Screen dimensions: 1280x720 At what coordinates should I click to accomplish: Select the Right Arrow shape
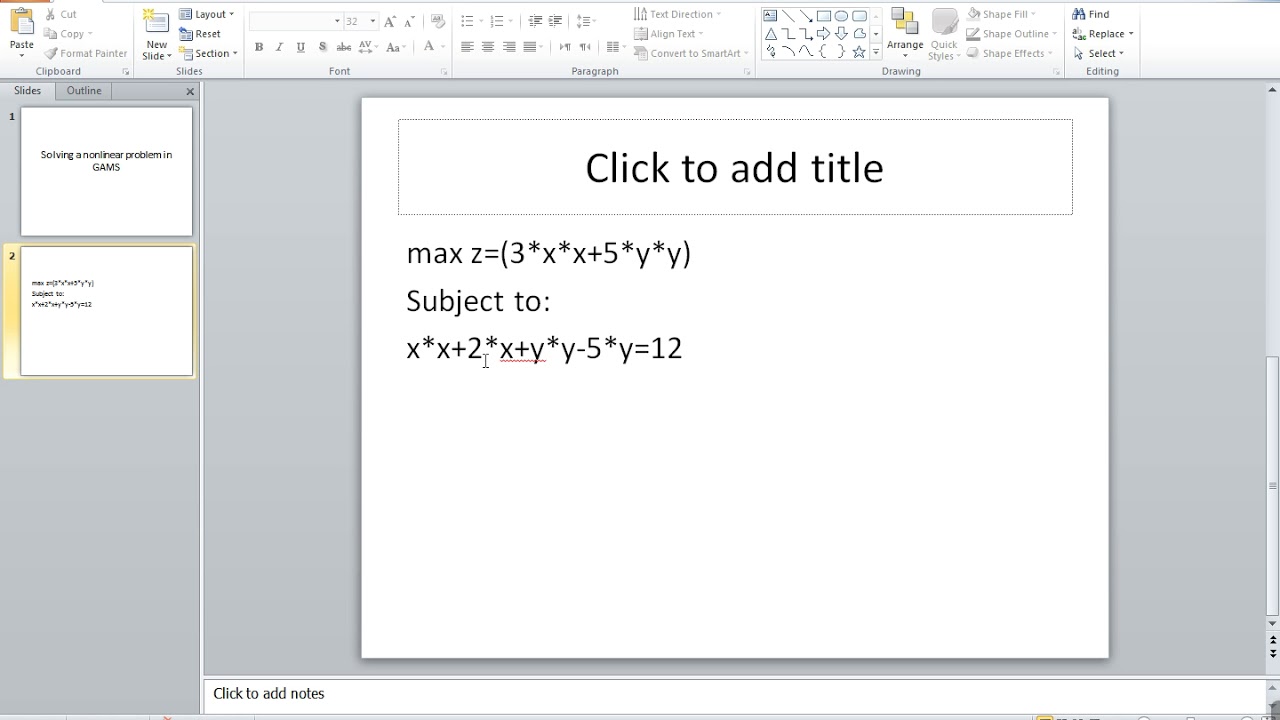coord(824,34)
